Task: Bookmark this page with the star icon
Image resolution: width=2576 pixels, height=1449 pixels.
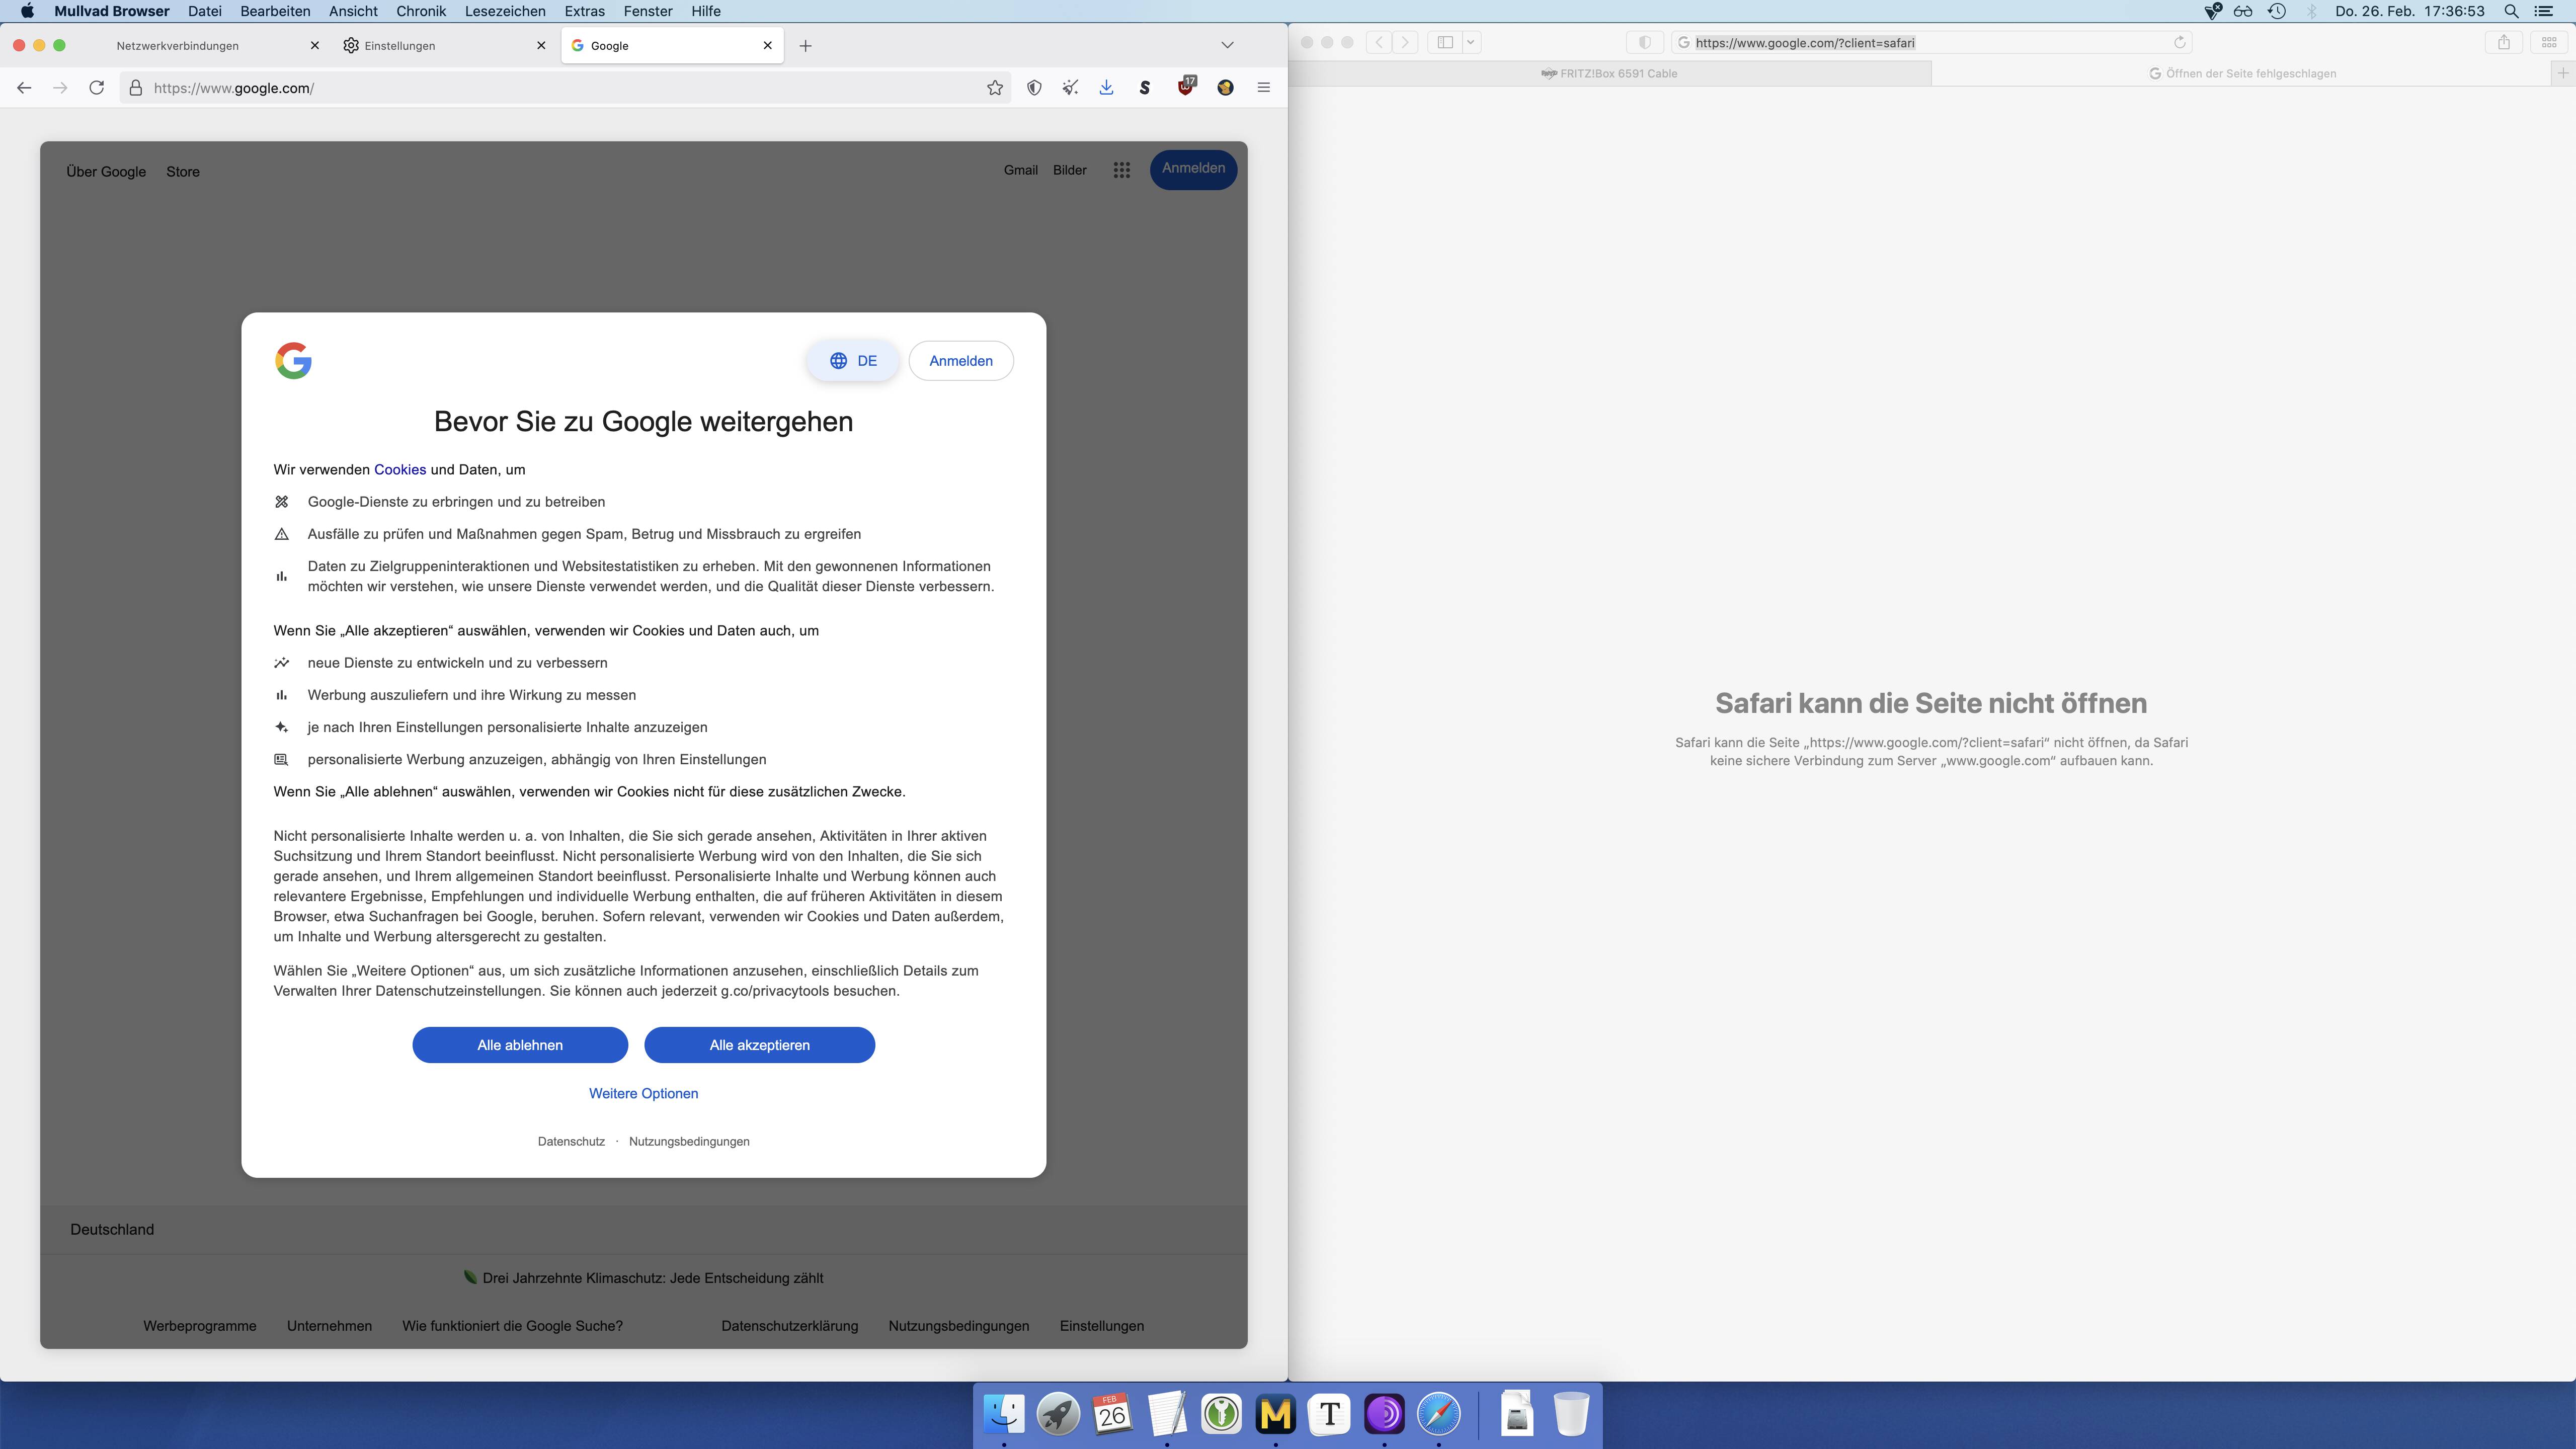Action: point(994,88)
